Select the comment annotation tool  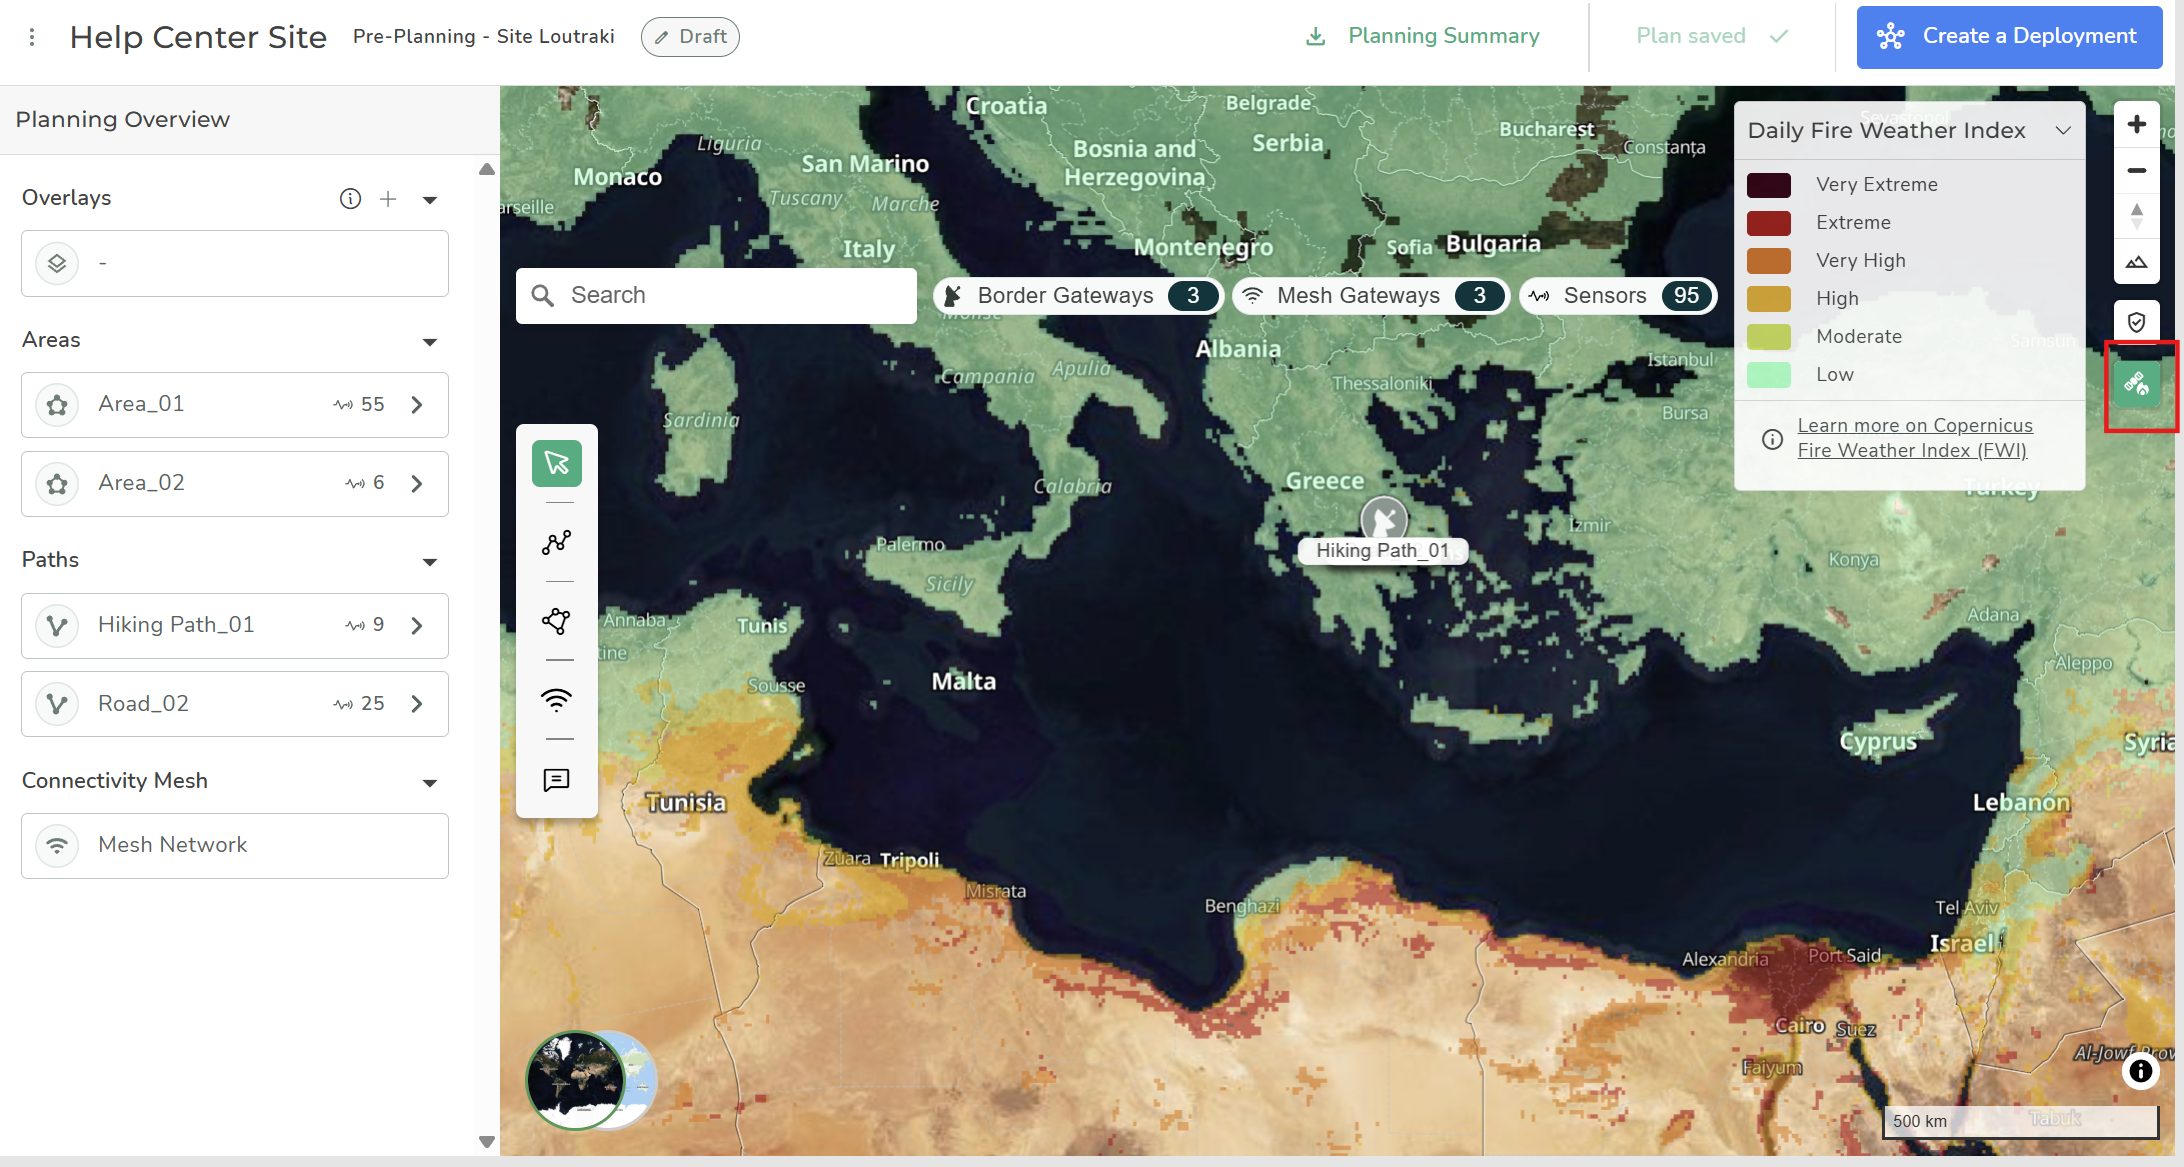click(x=556, y=780)
